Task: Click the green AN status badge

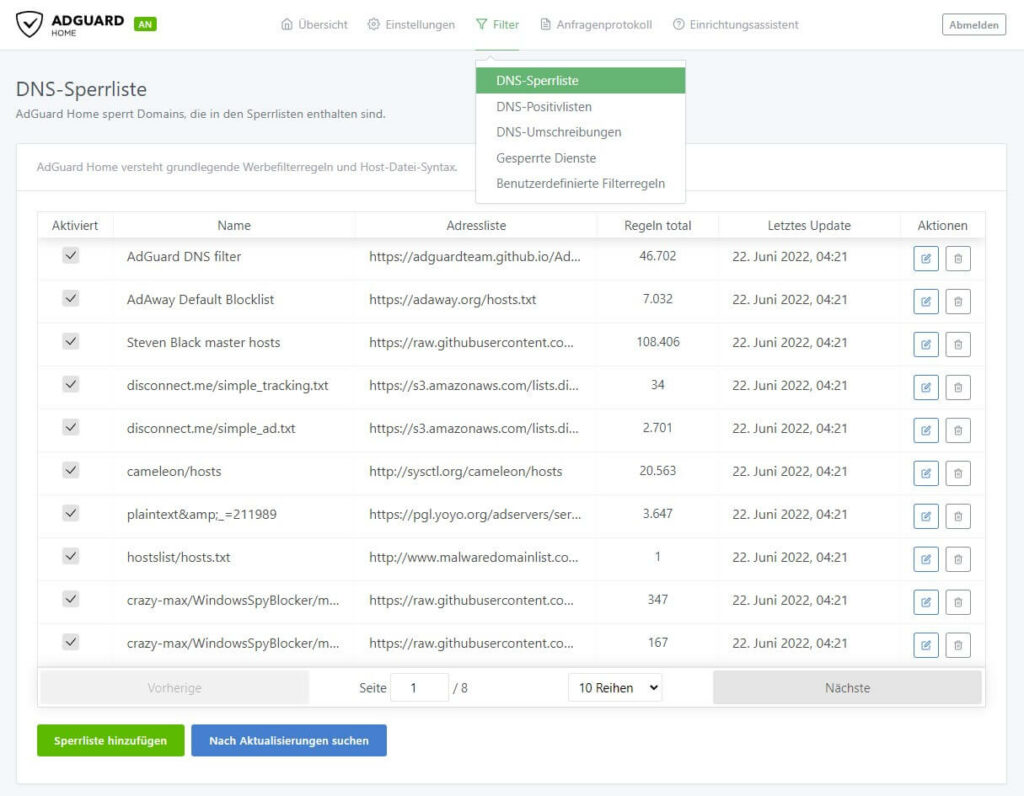Action: [145, 24]
